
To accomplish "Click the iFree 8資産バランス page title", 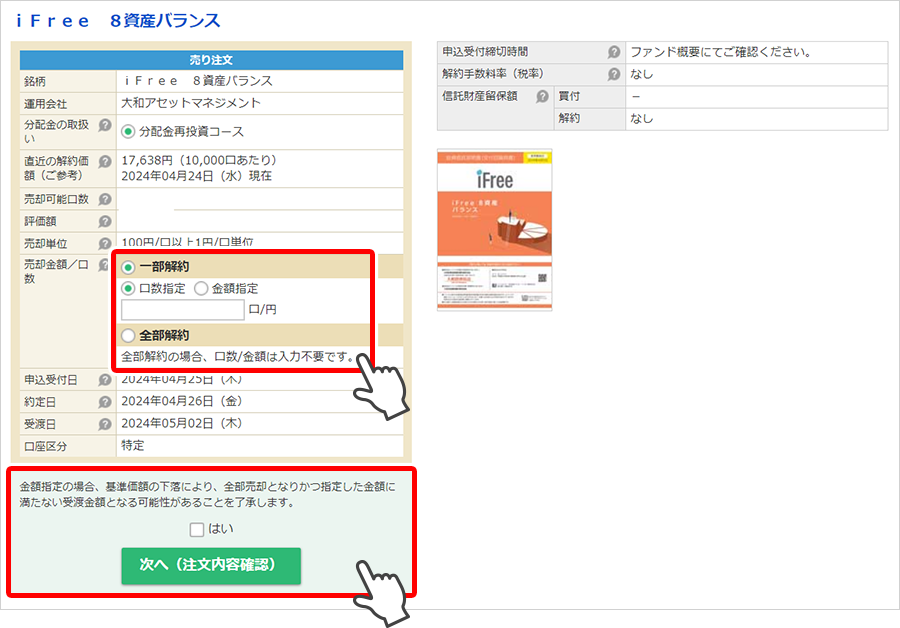I will [x=118, y=21].
